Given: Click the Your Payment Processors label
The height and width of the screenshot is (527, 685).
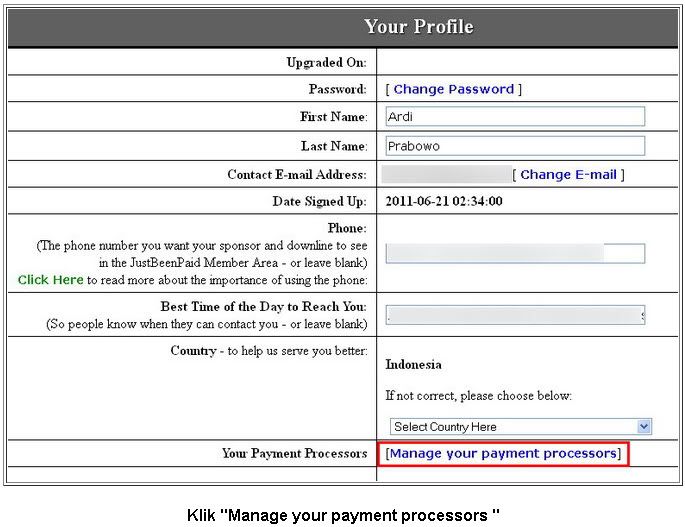Looking at the screenshot, I should pos(294,454).
